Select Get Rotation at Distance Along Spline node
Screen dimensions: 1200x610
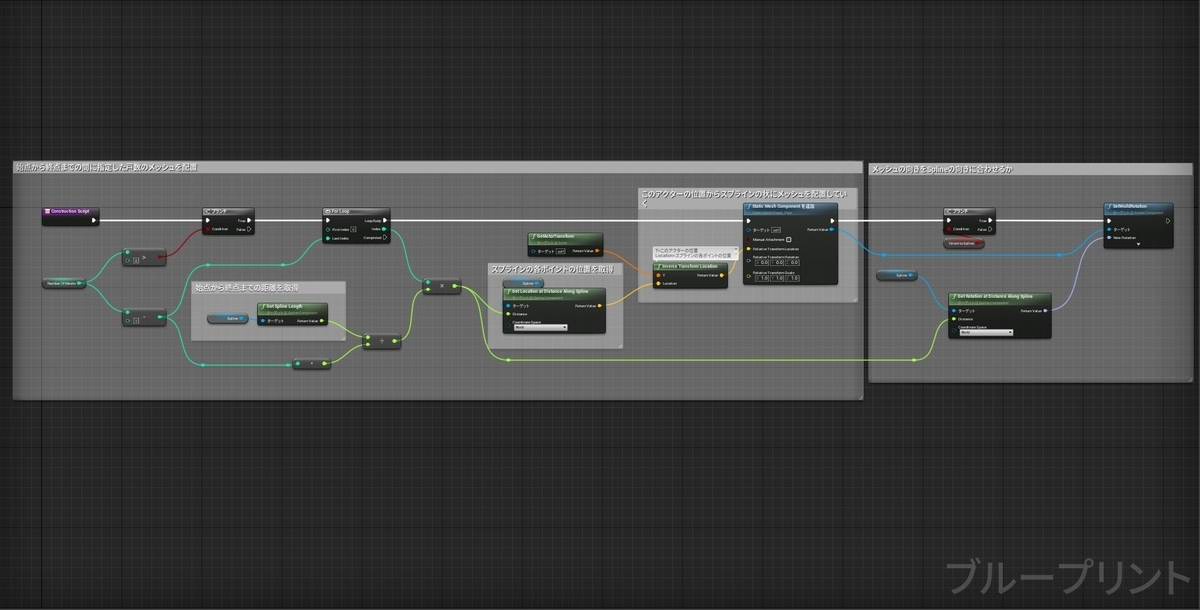click(x=999, y=315)
